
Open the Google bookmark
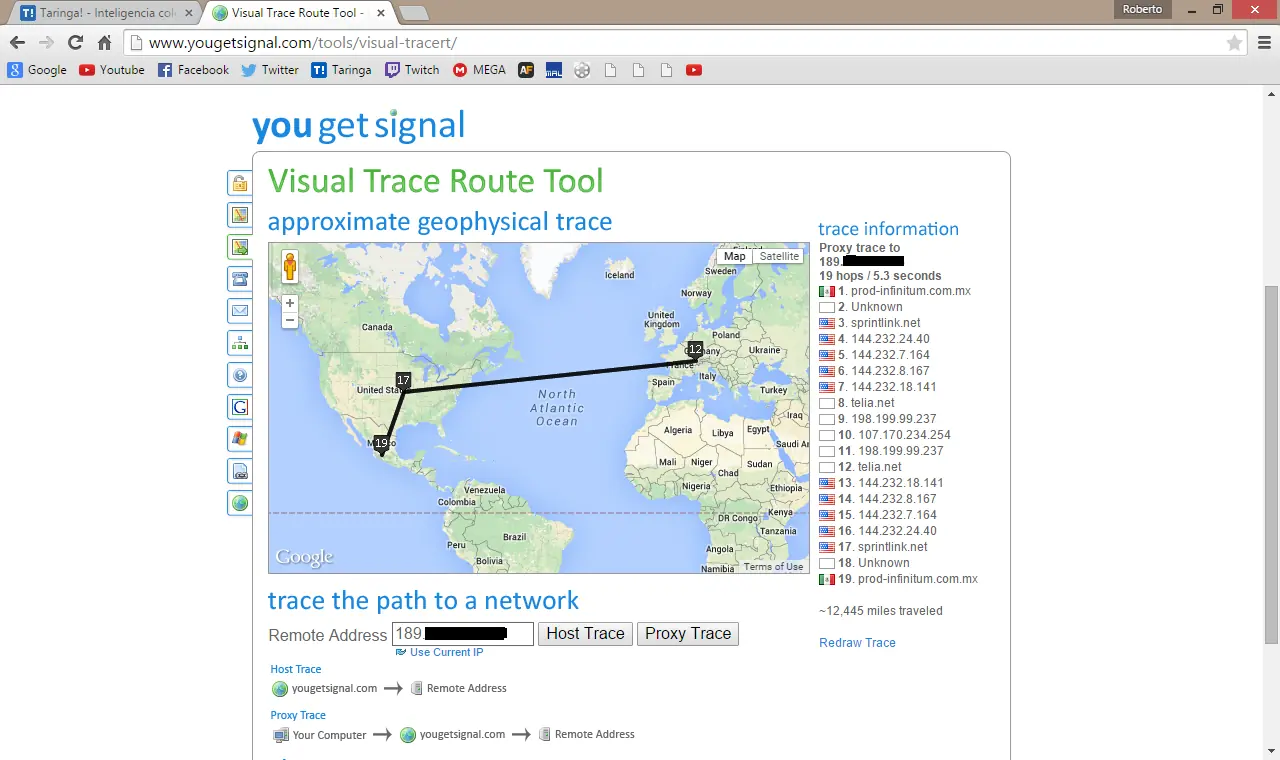point(37,70)
